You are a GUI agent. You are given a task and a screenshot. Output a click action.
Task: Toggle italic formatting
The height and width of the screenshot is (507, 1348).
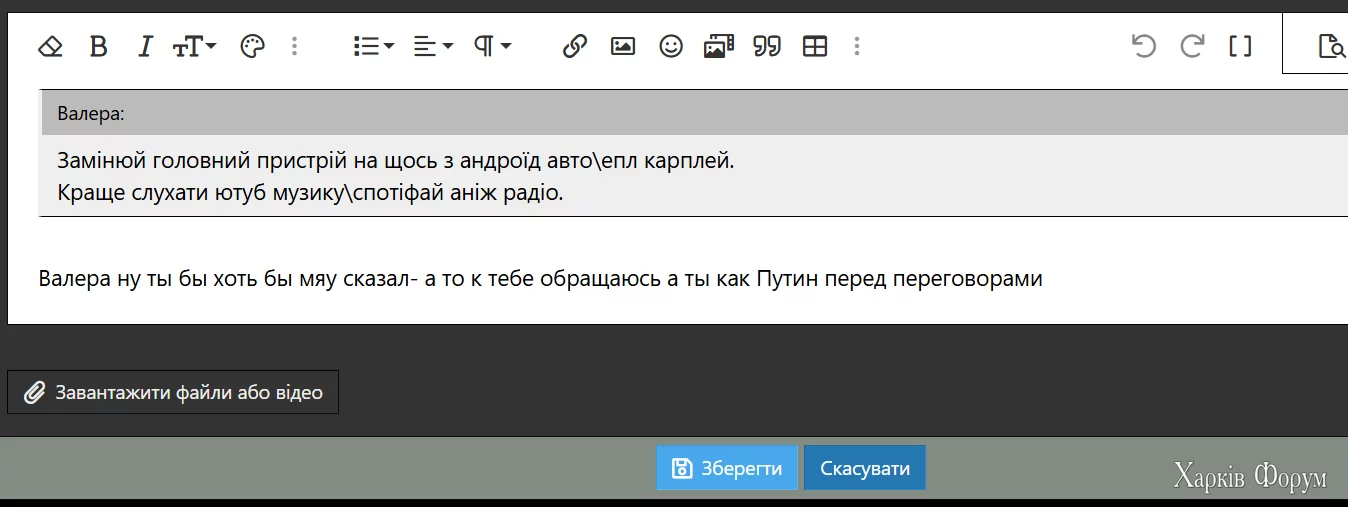(145, 46)
